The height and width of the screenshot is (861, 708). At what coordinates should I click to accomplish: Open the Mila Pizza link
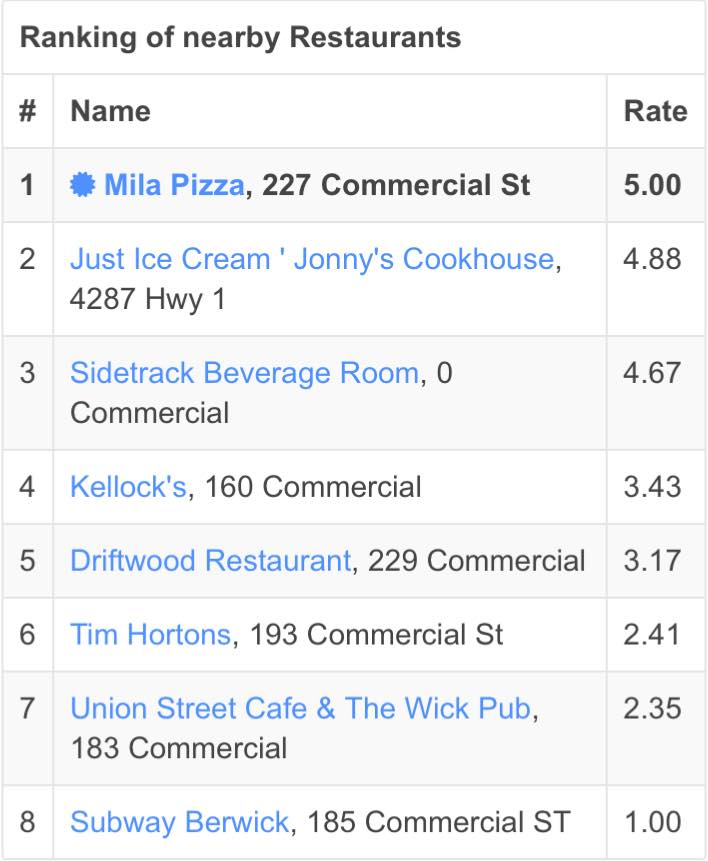[174, 185]
